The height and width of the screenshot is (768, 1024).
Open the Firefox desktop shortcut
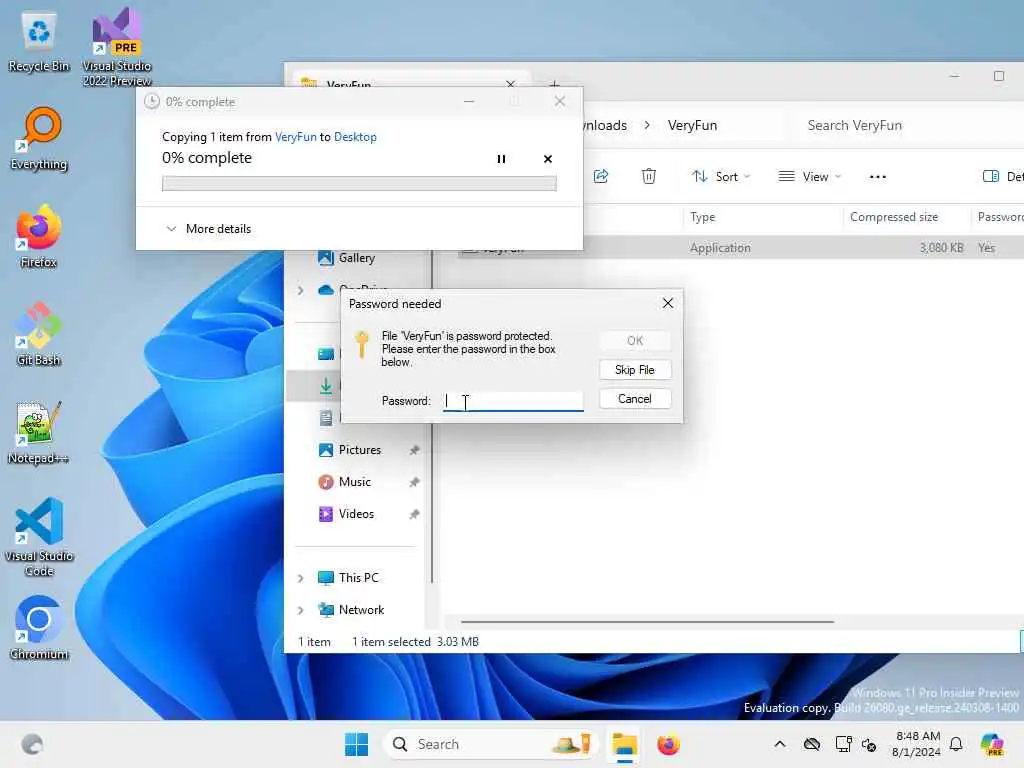tap(39, 236)
